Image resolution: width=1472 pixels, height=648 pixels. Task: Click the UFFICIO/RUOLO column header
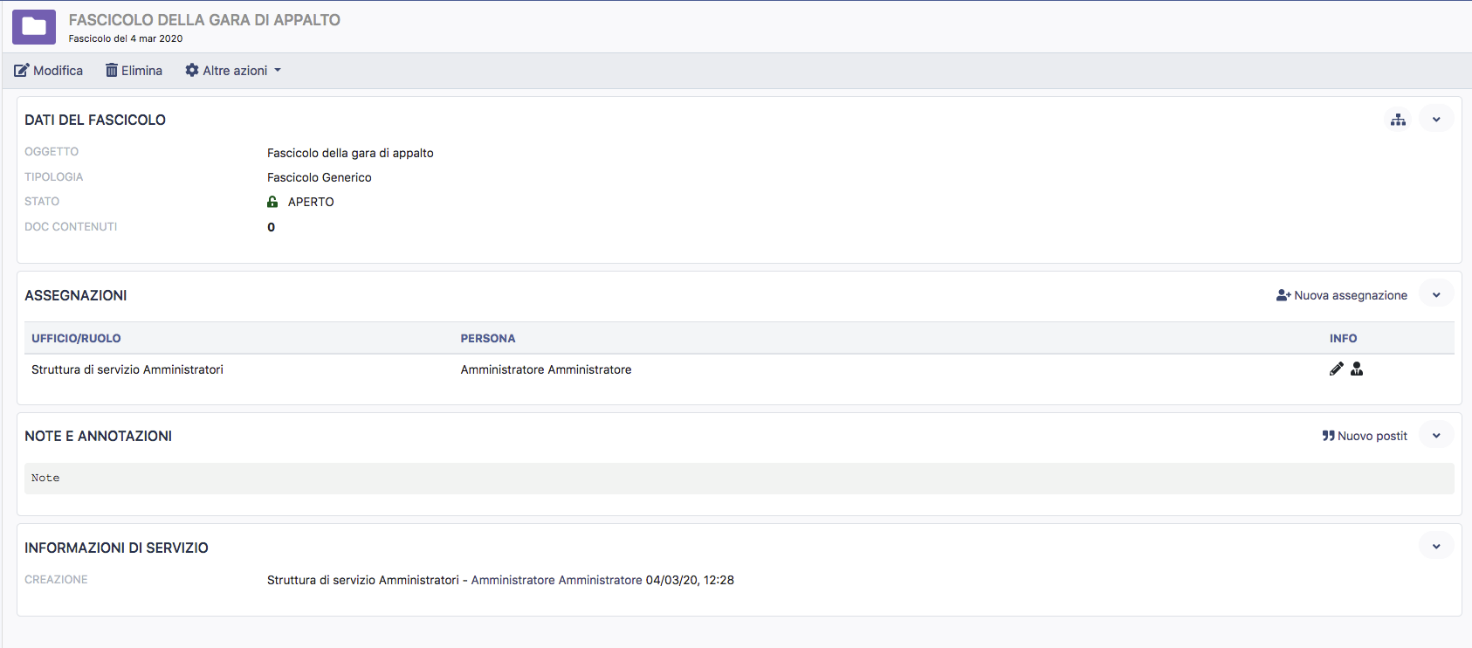pyautogui.click(x=76, y=339)
